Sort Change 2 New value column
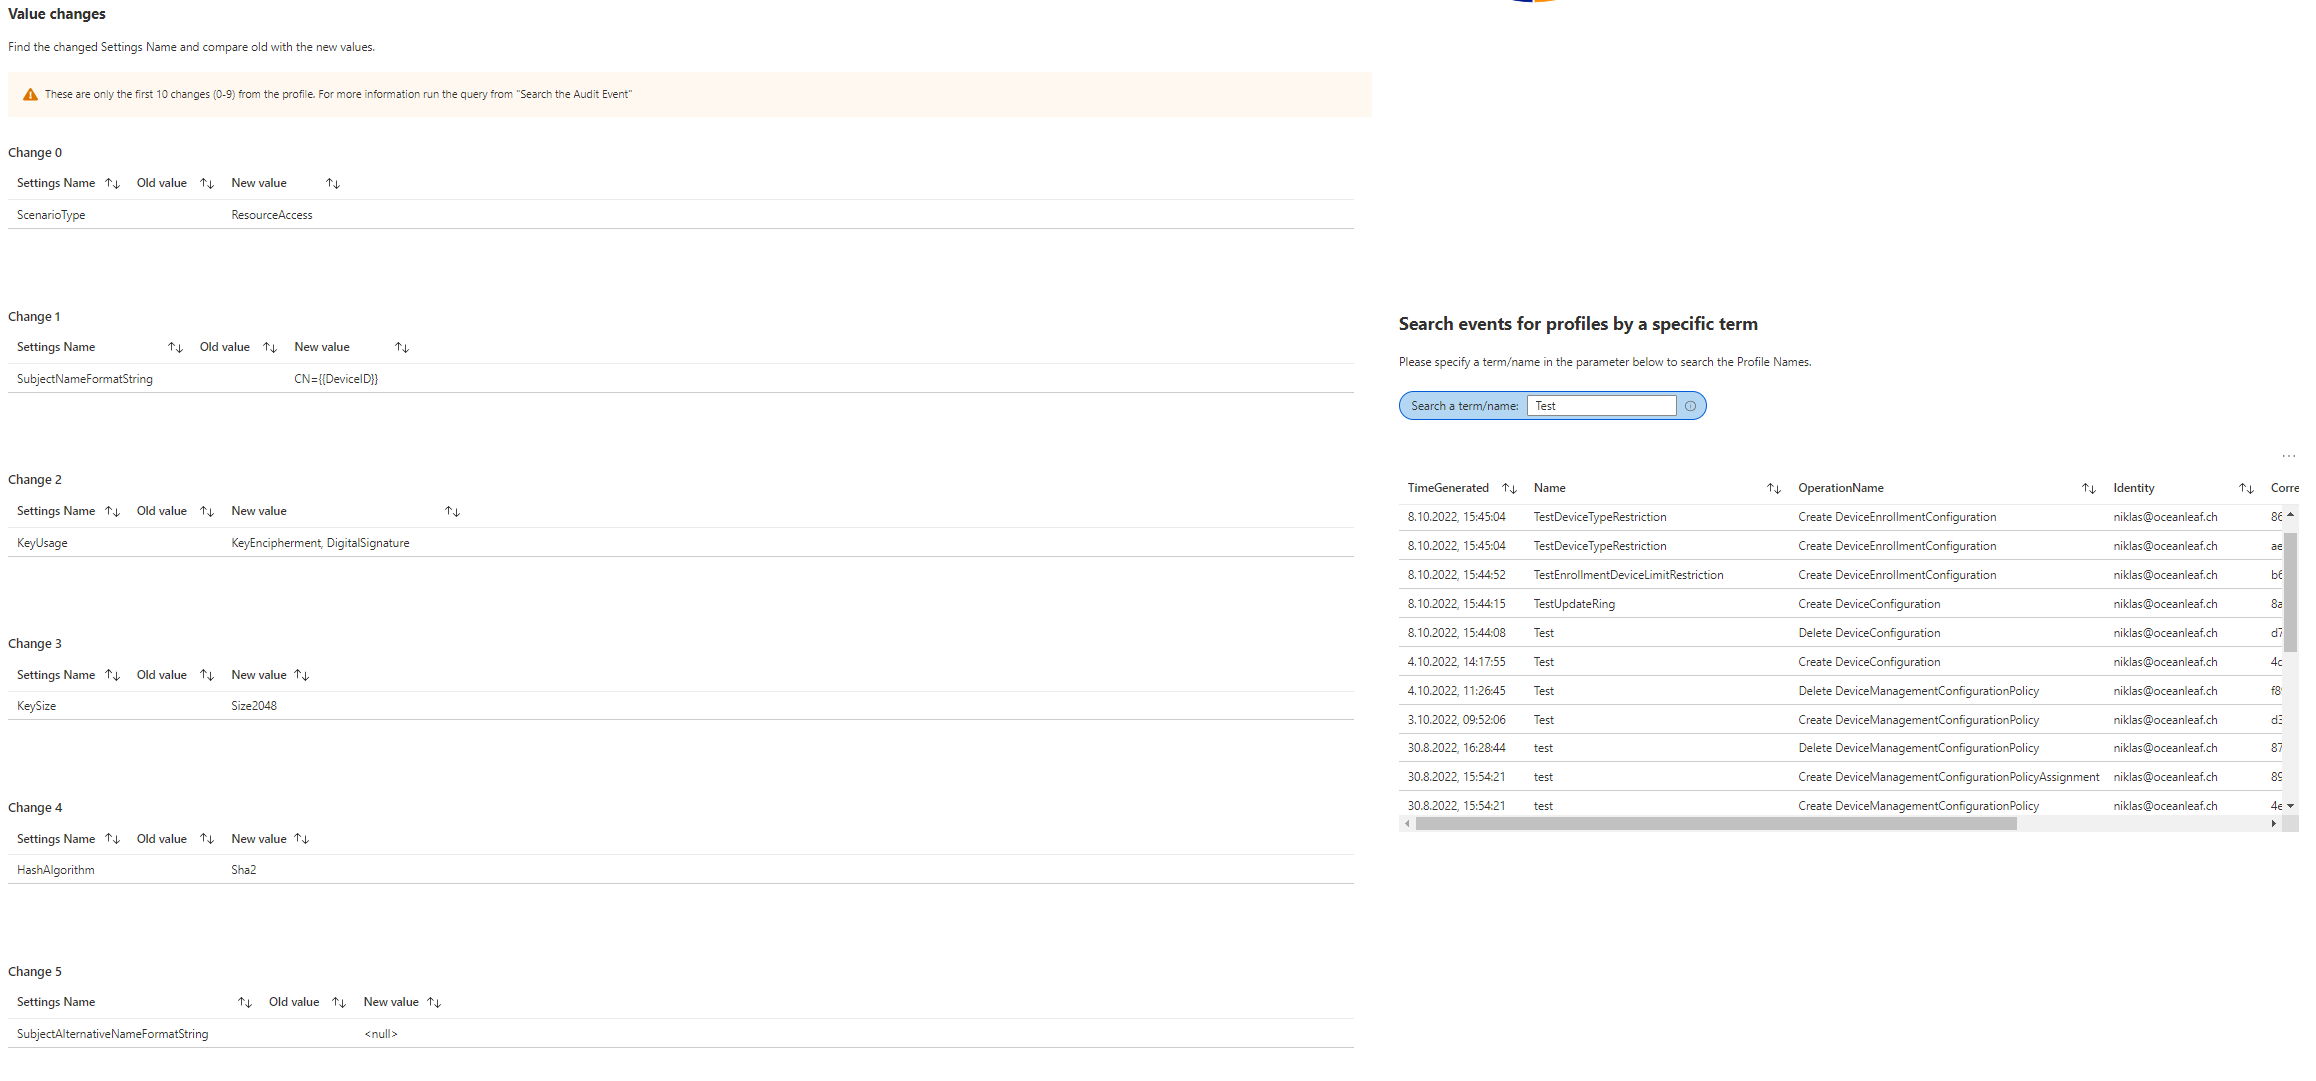 [x=452, y=512]
